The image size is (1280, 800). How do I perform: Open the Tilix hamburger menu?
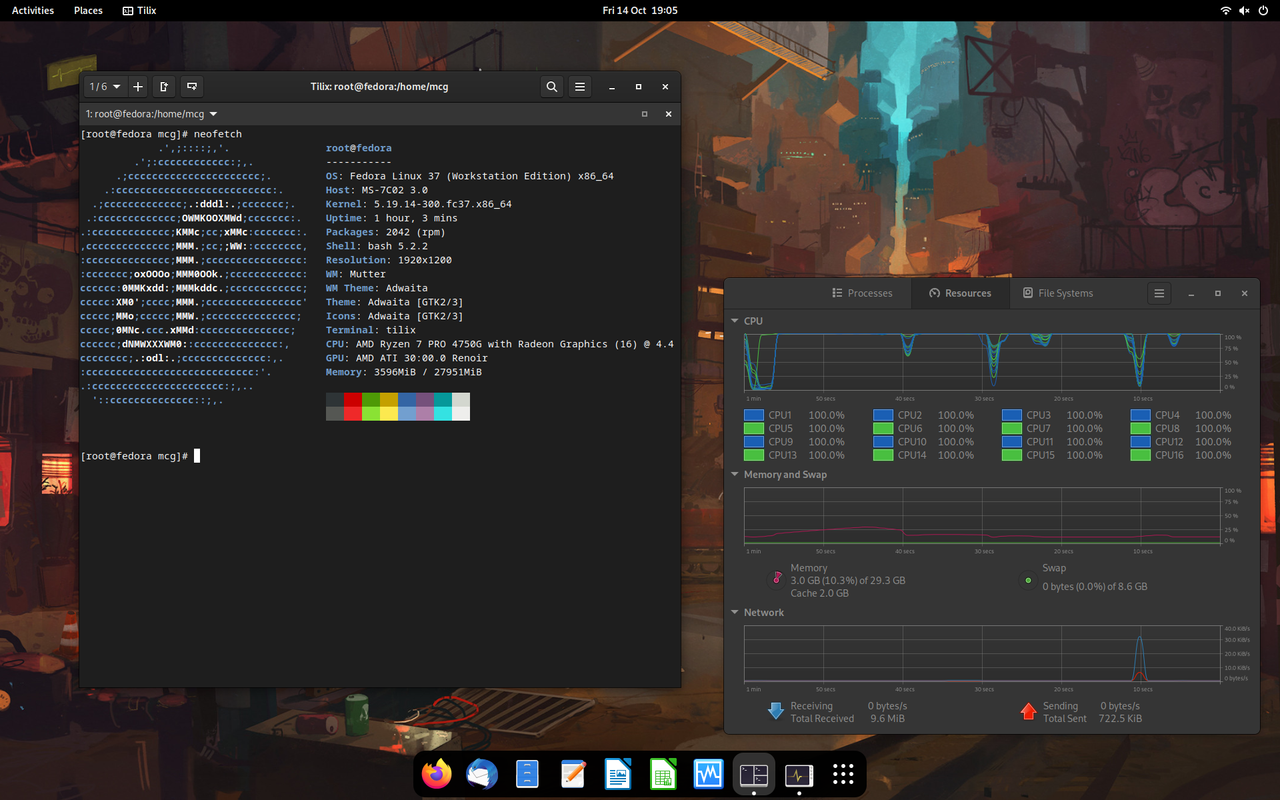[579, 86]
